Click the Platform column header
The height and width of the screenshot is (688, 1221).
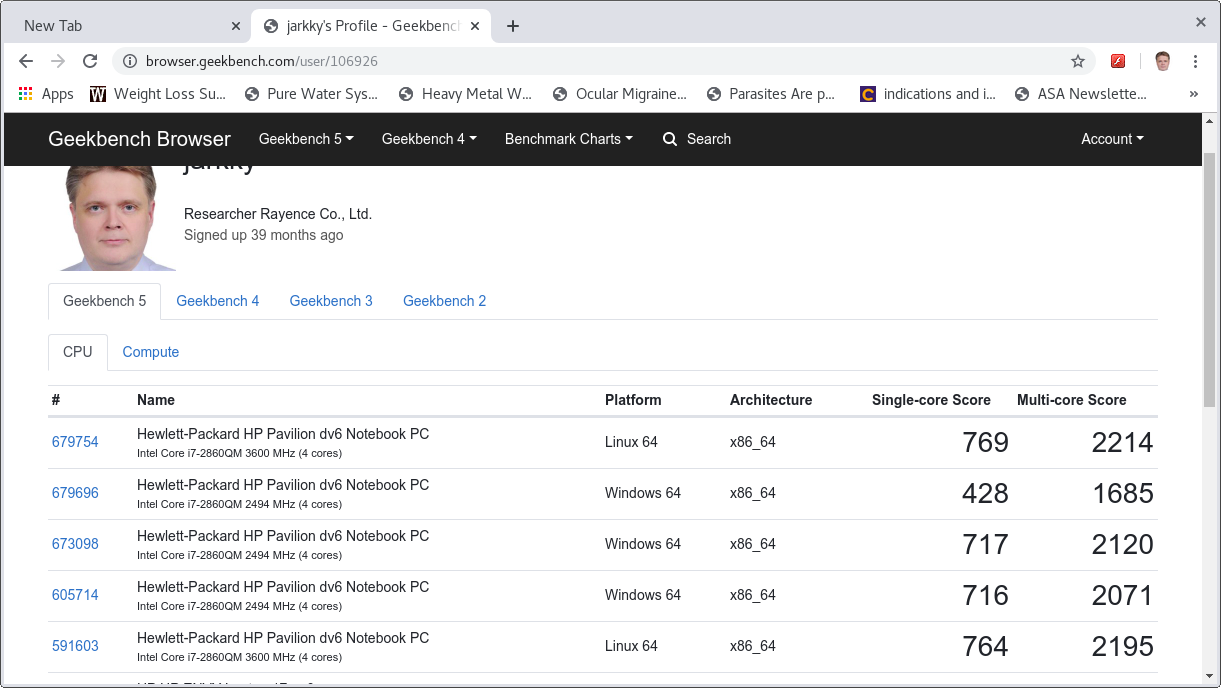coord(633,400)
